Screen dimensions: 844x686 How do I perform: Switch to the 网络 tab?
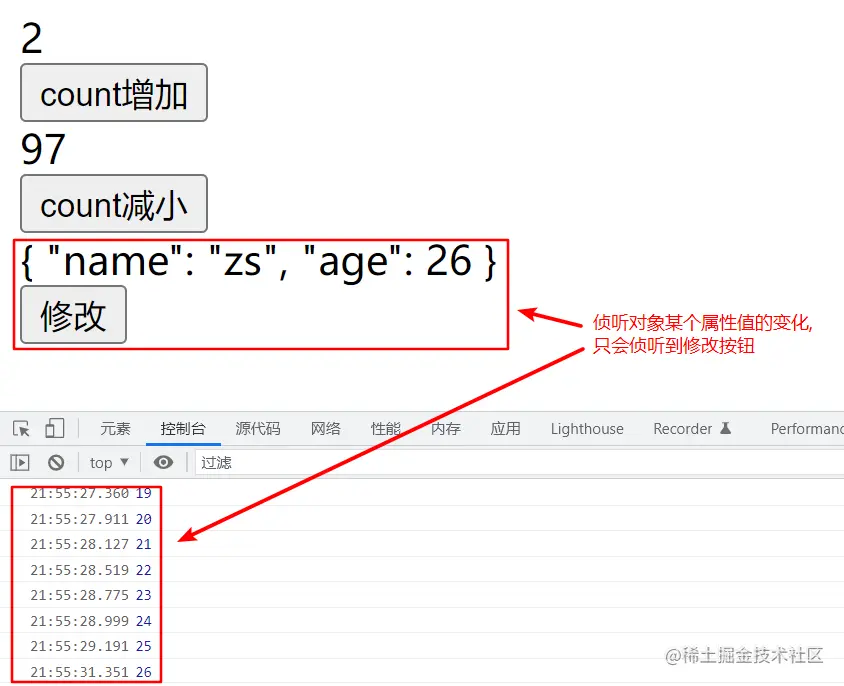tap(326, 429)
